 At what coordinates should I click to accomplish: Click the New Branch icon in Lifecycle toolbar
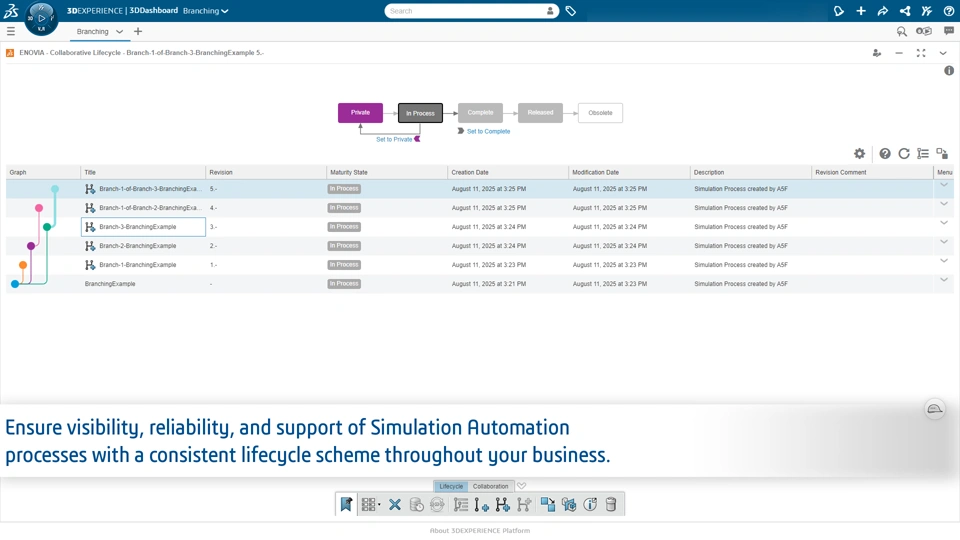(x=503, y=504)
